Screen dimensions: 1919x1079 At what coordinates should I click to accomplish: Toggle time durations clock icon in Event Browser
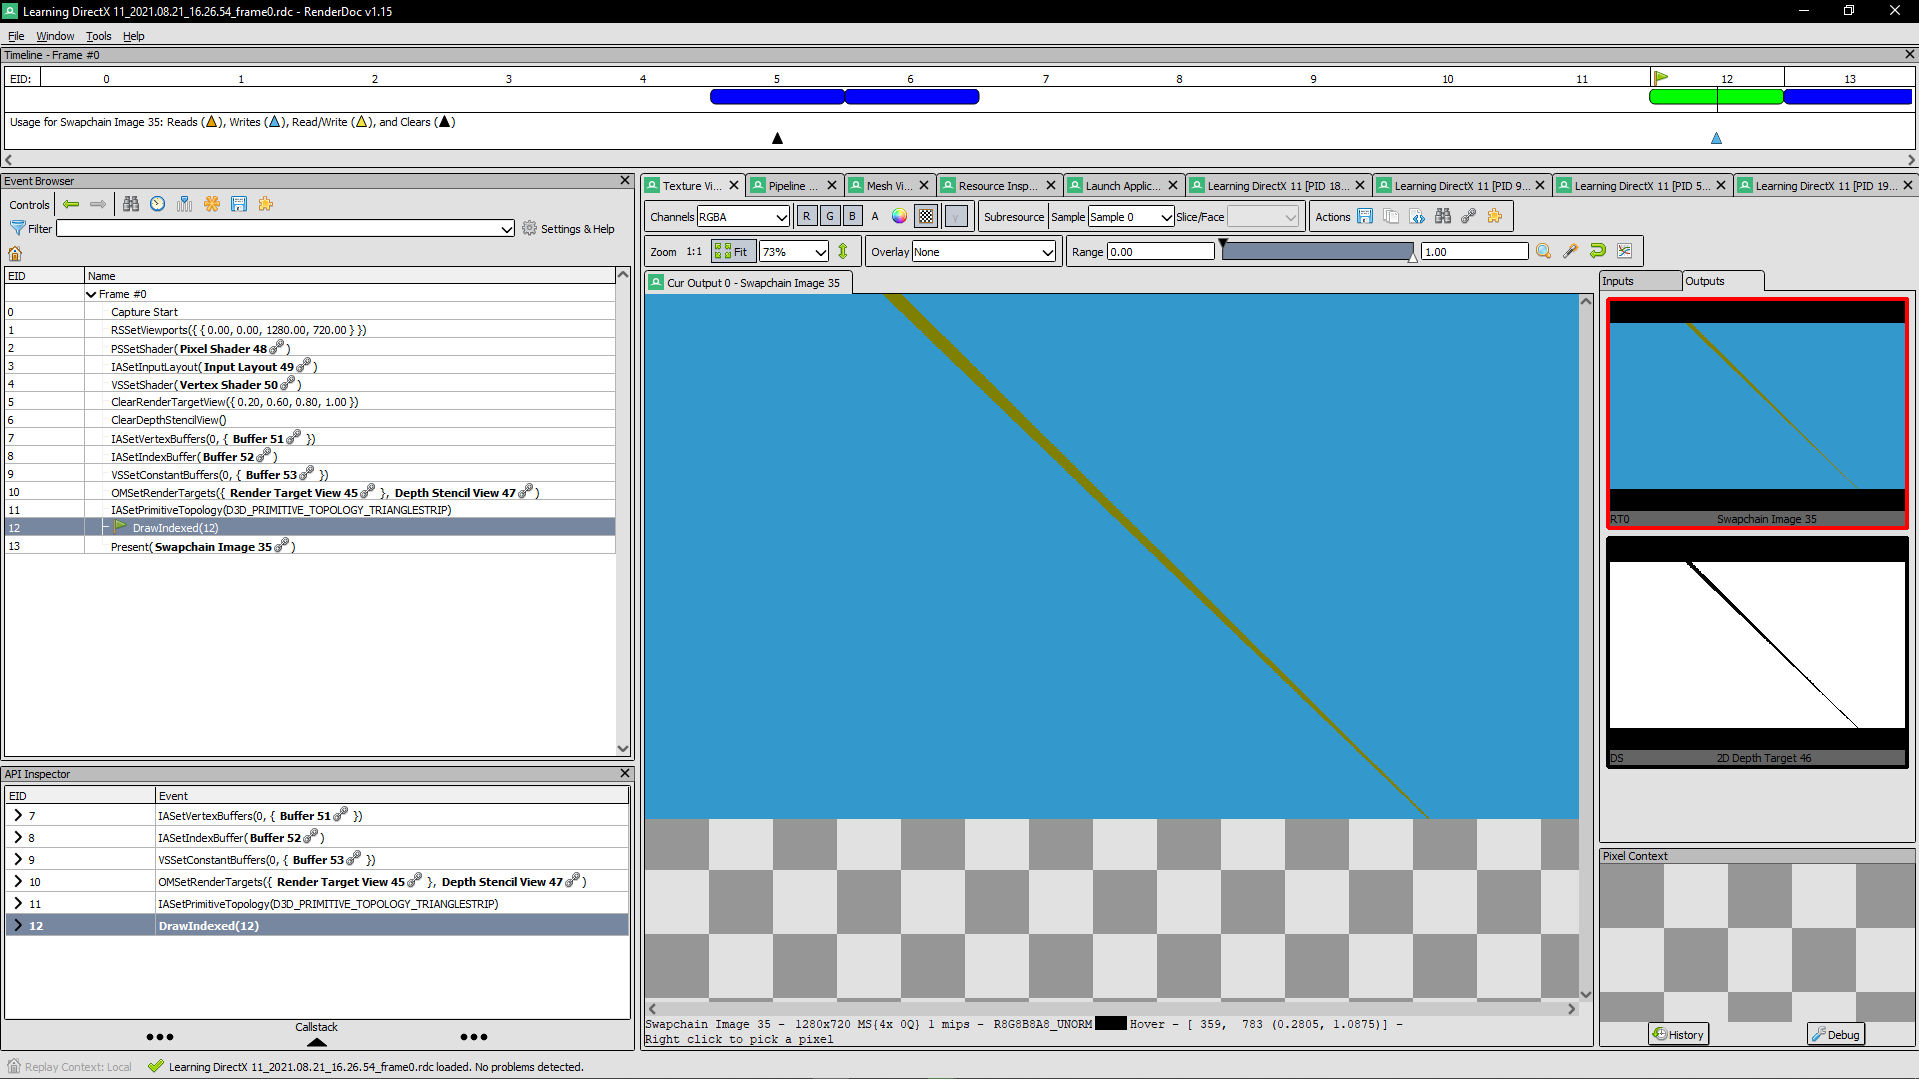pyautogui.click(x=158, y=204)
